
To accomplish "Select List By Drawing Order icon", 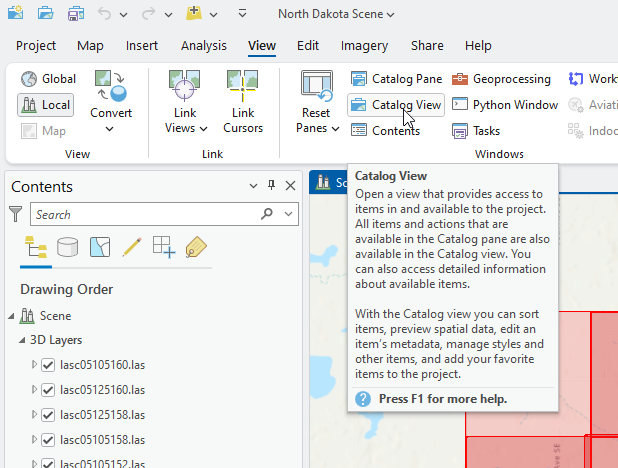I will coord(36,247).
